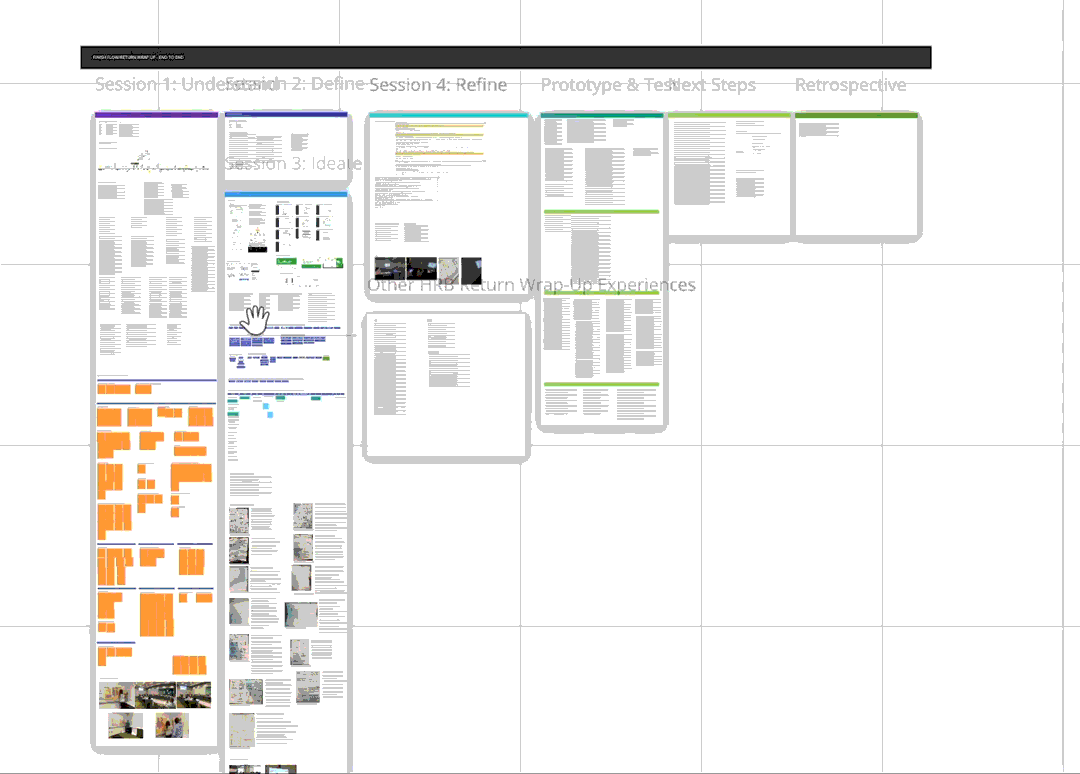Open the Next Steps frame with light-green header

click(729, 176)
